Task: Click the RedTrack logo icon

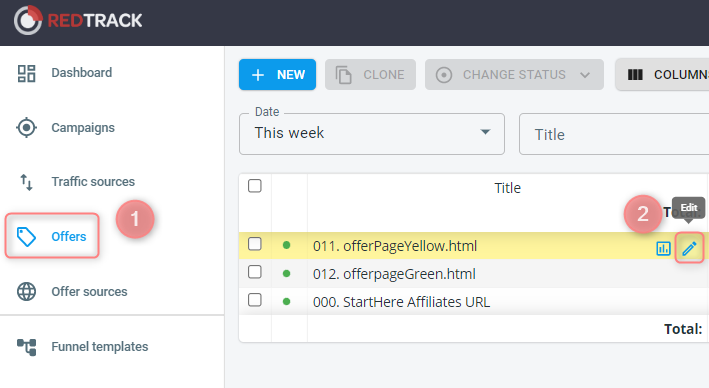Action: (x=28, y=20)
